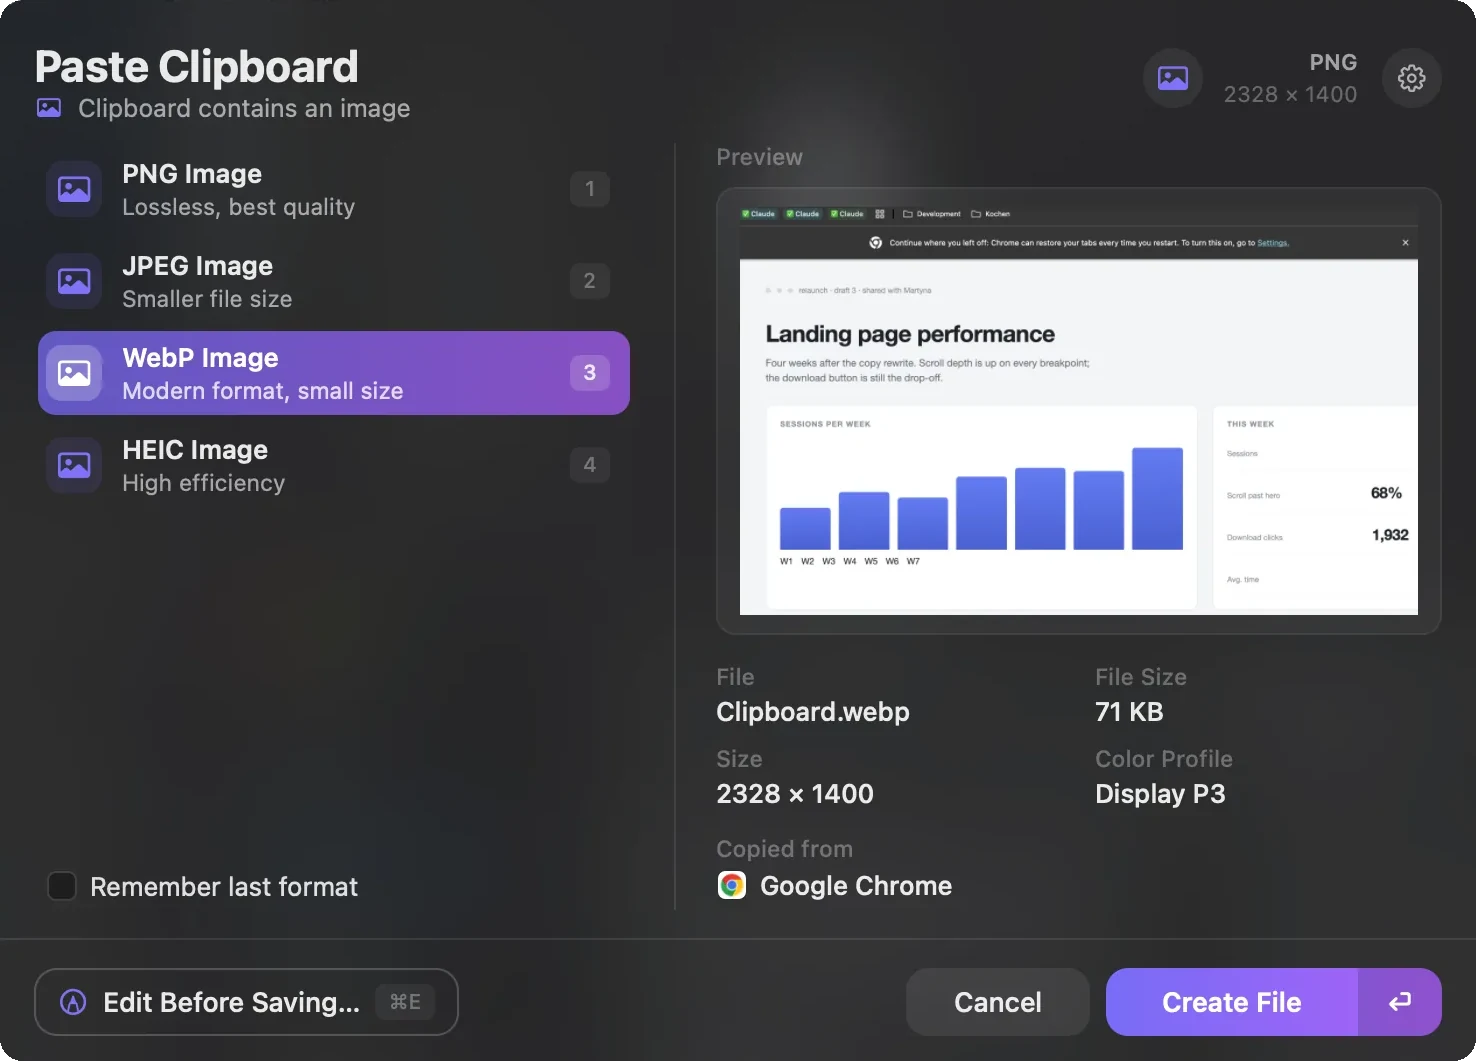1476x1061 pixels.
Task: Click the shortcut badge 1 for PNG
Action: click(x=590, y=189)
